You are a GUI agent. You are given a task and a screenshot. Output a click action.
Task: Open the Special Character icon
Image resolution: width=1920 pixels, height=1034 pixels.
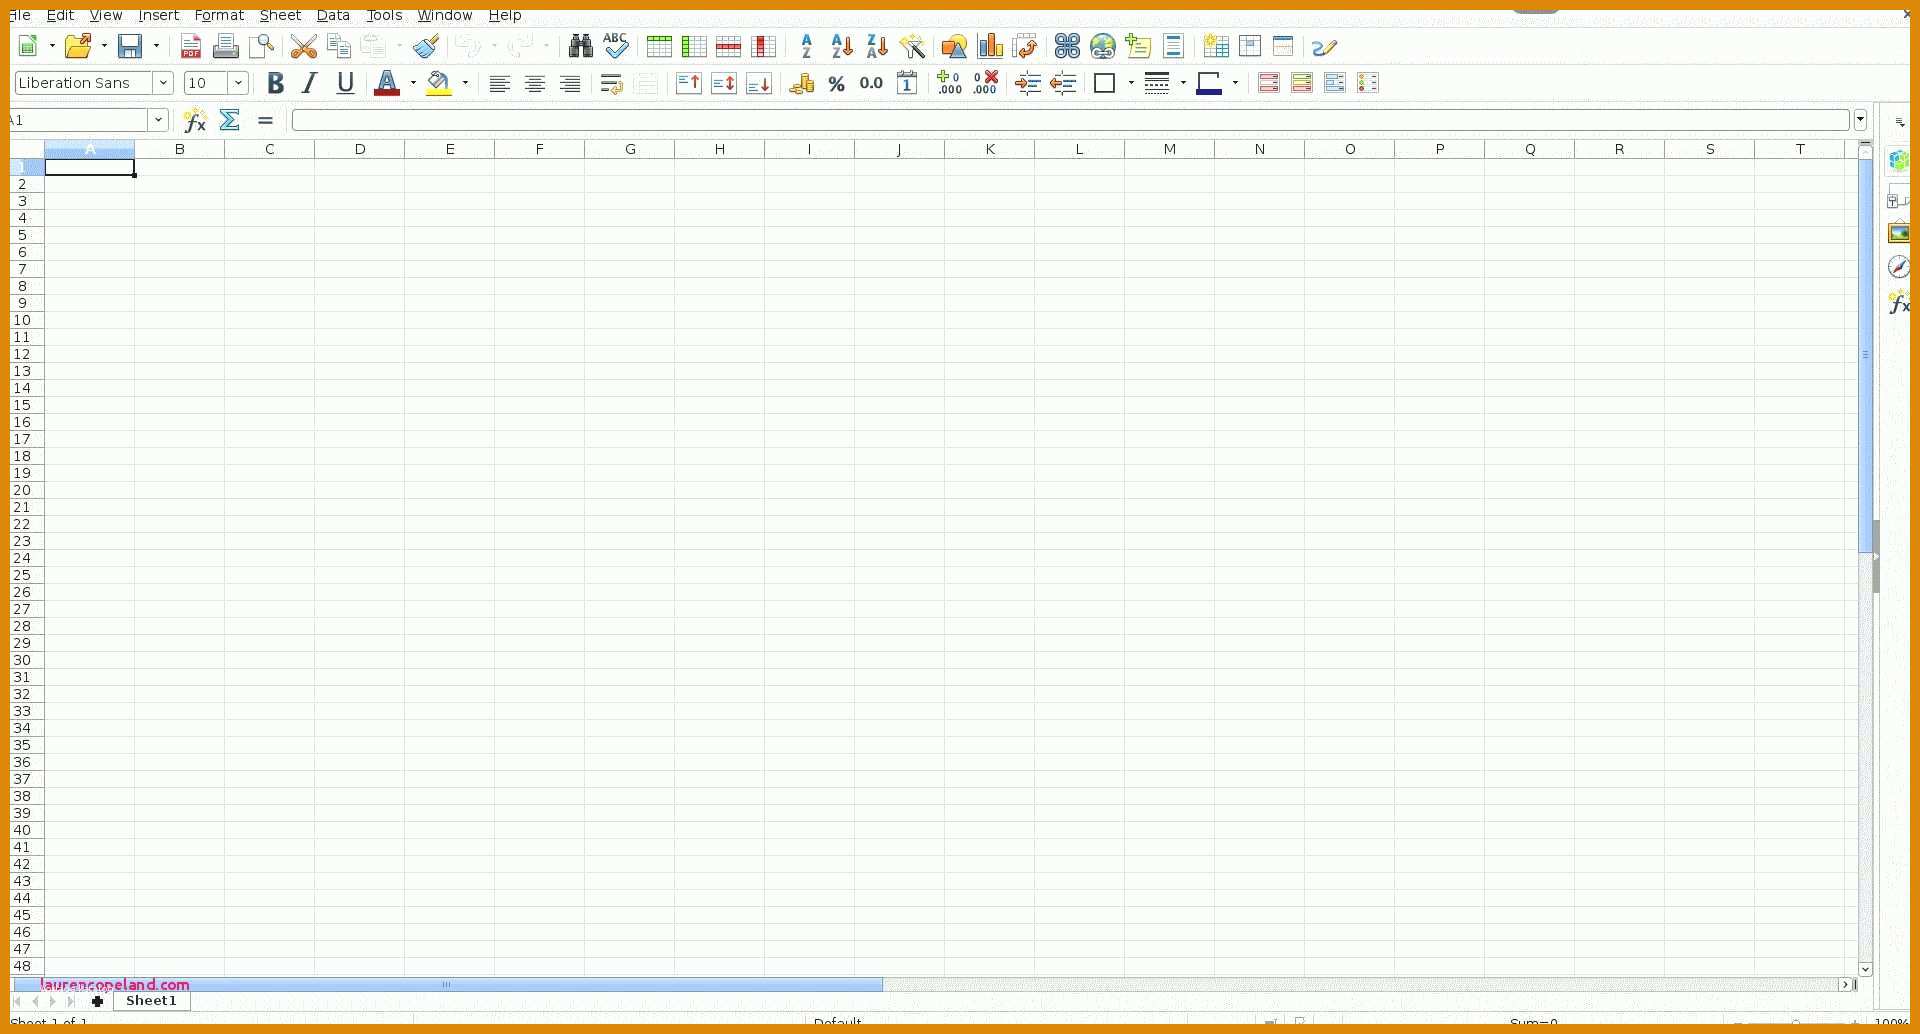pos(1067,46)
